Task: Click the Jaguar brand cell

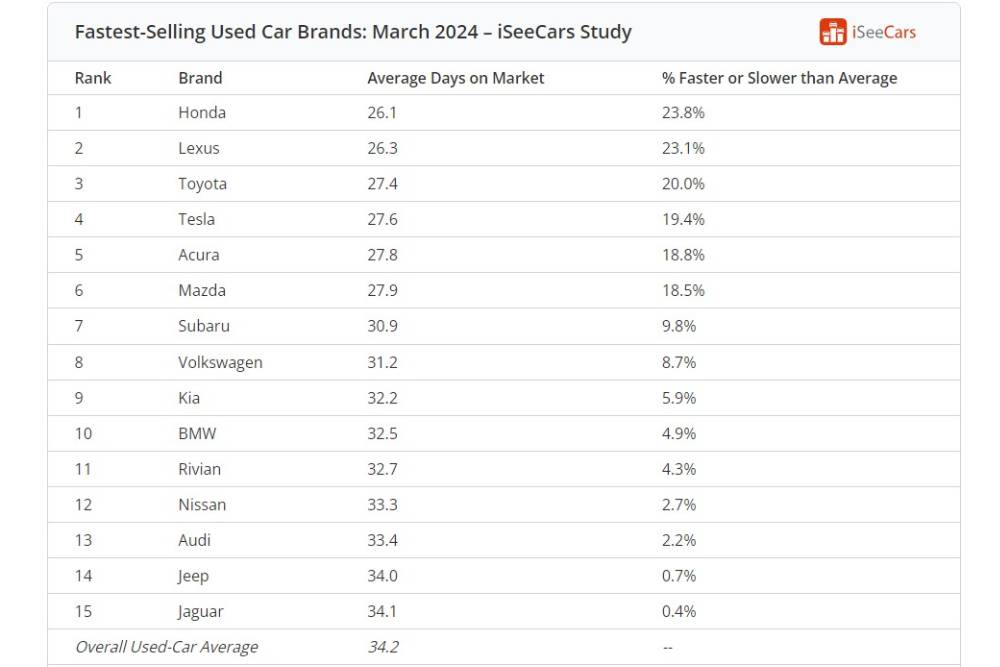Action: point(200,611)
